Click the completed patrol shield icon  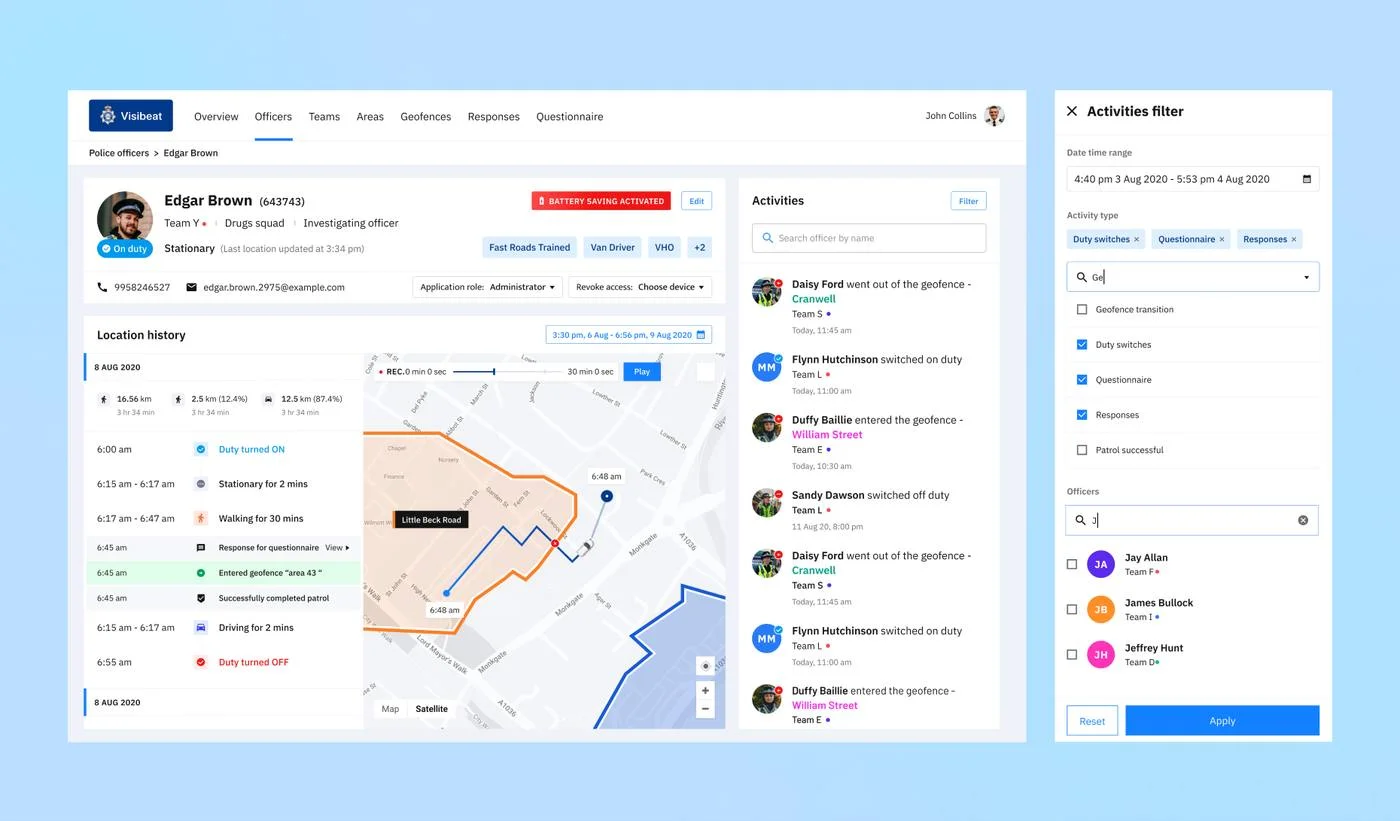pyautogui.click(x=201, y=598)
